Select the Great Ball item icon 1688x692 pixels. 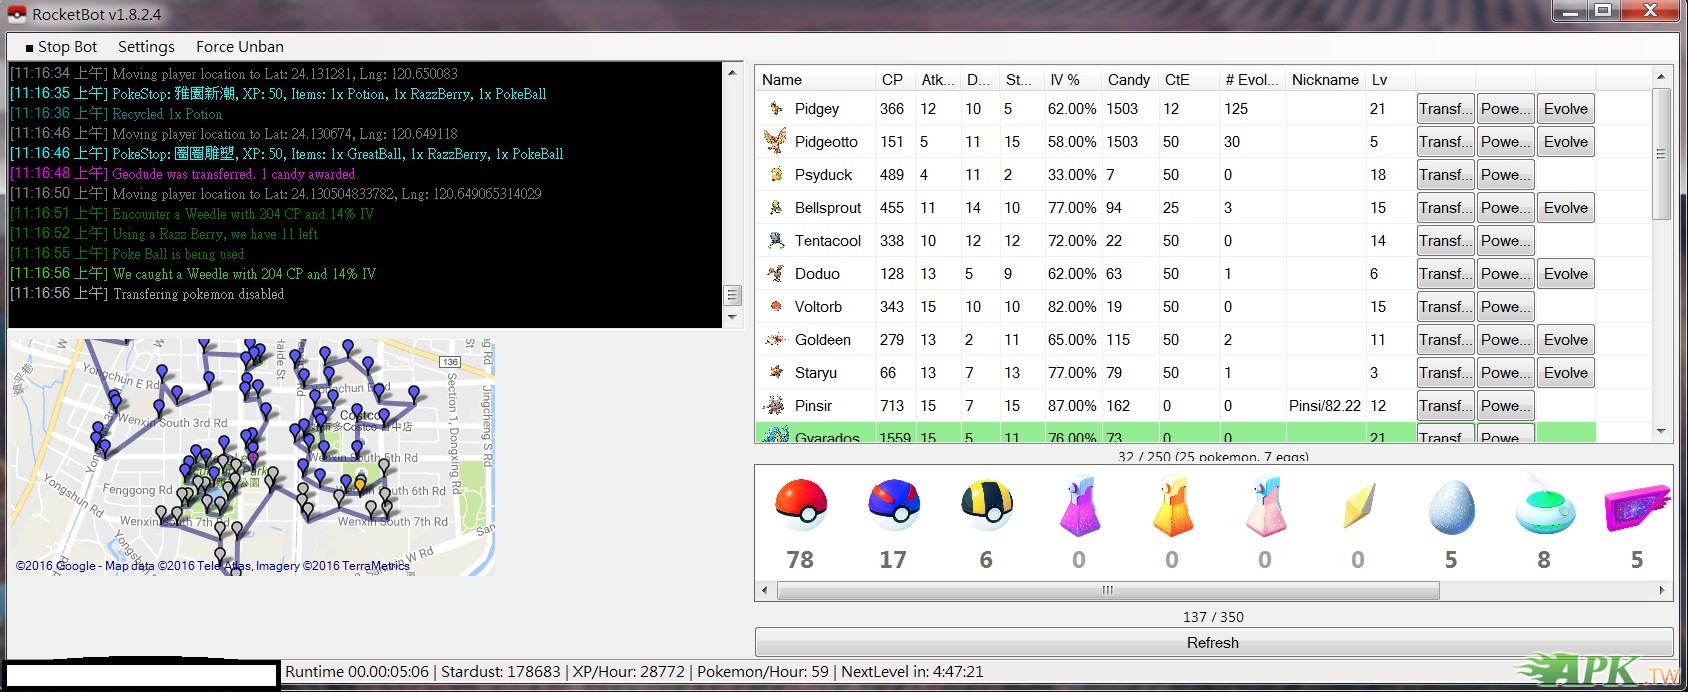[893, 506]
